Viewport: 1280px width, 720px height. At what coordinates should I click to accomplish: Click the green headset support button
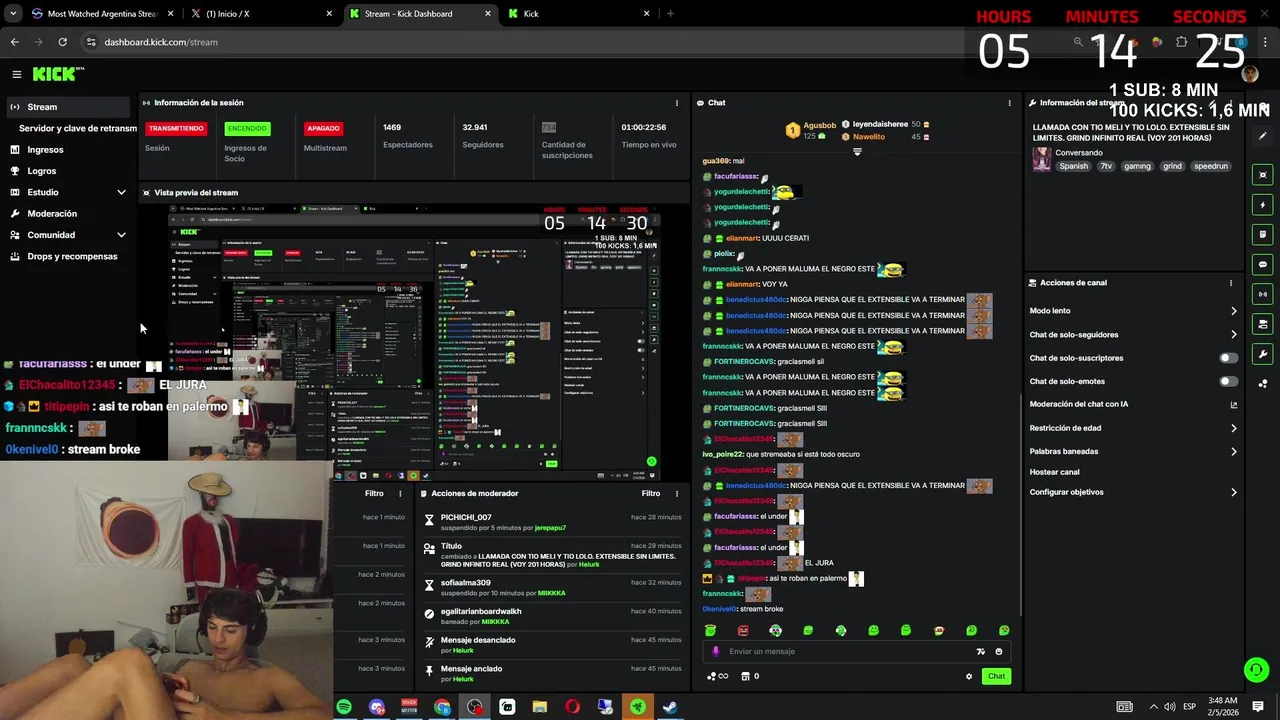tap(1256, 670)
